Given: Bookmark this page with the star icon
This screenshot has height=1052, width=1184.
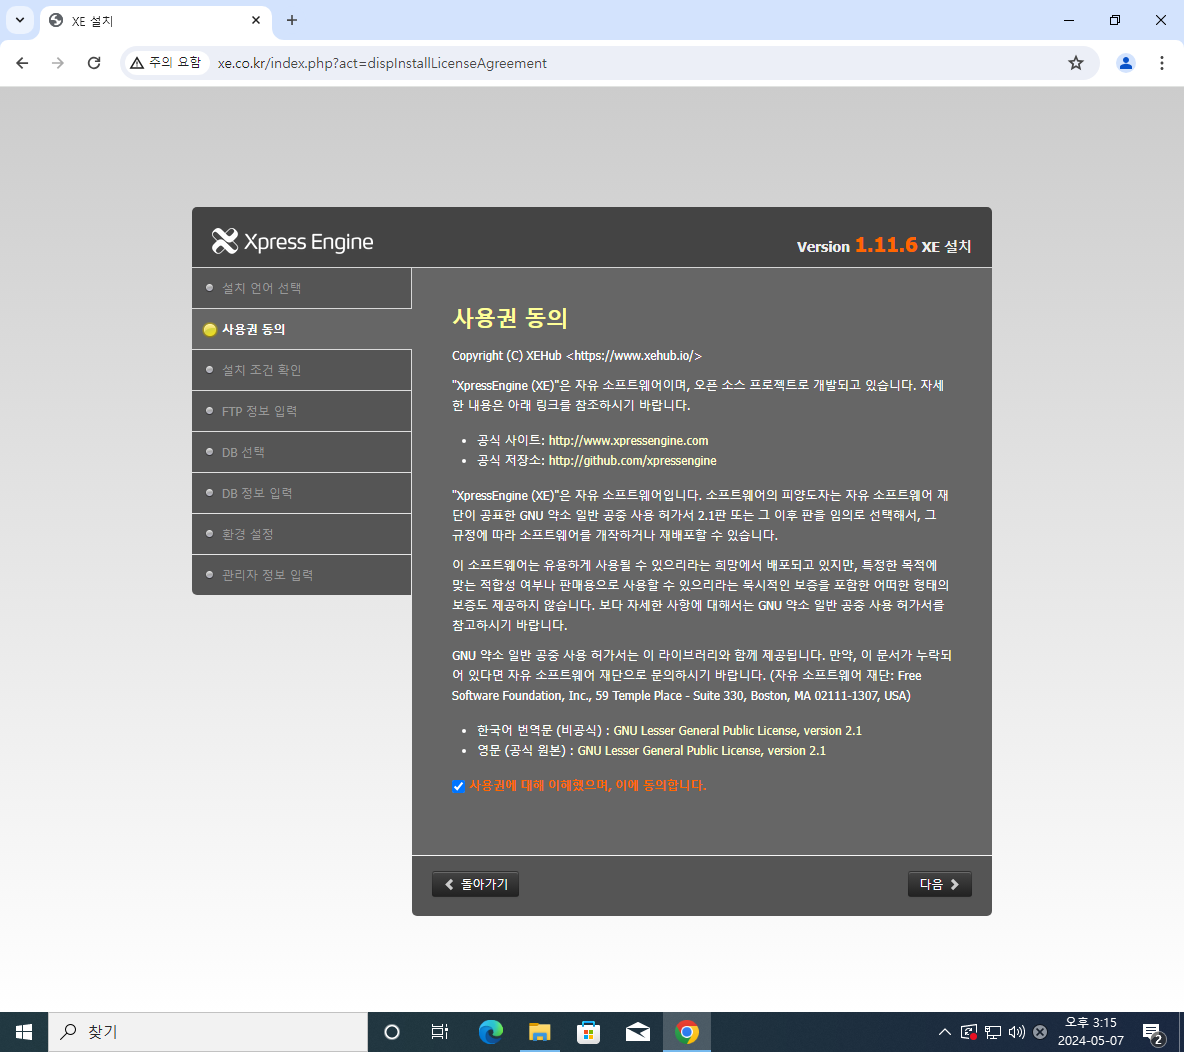Looking at the screenshot, I should tap(1075, 63).
